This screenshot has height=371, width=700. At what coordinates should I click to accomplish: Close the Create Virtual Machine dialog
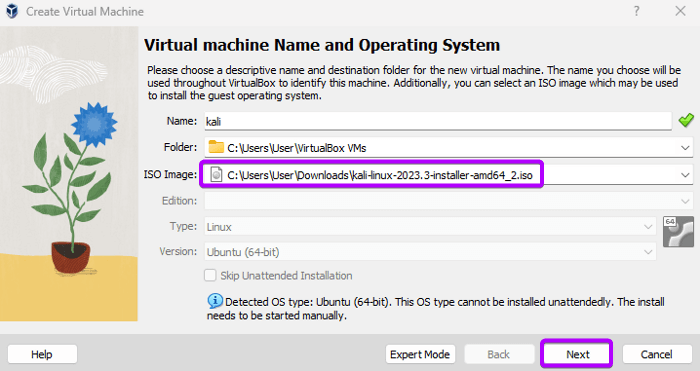click(x=680, y=11)
